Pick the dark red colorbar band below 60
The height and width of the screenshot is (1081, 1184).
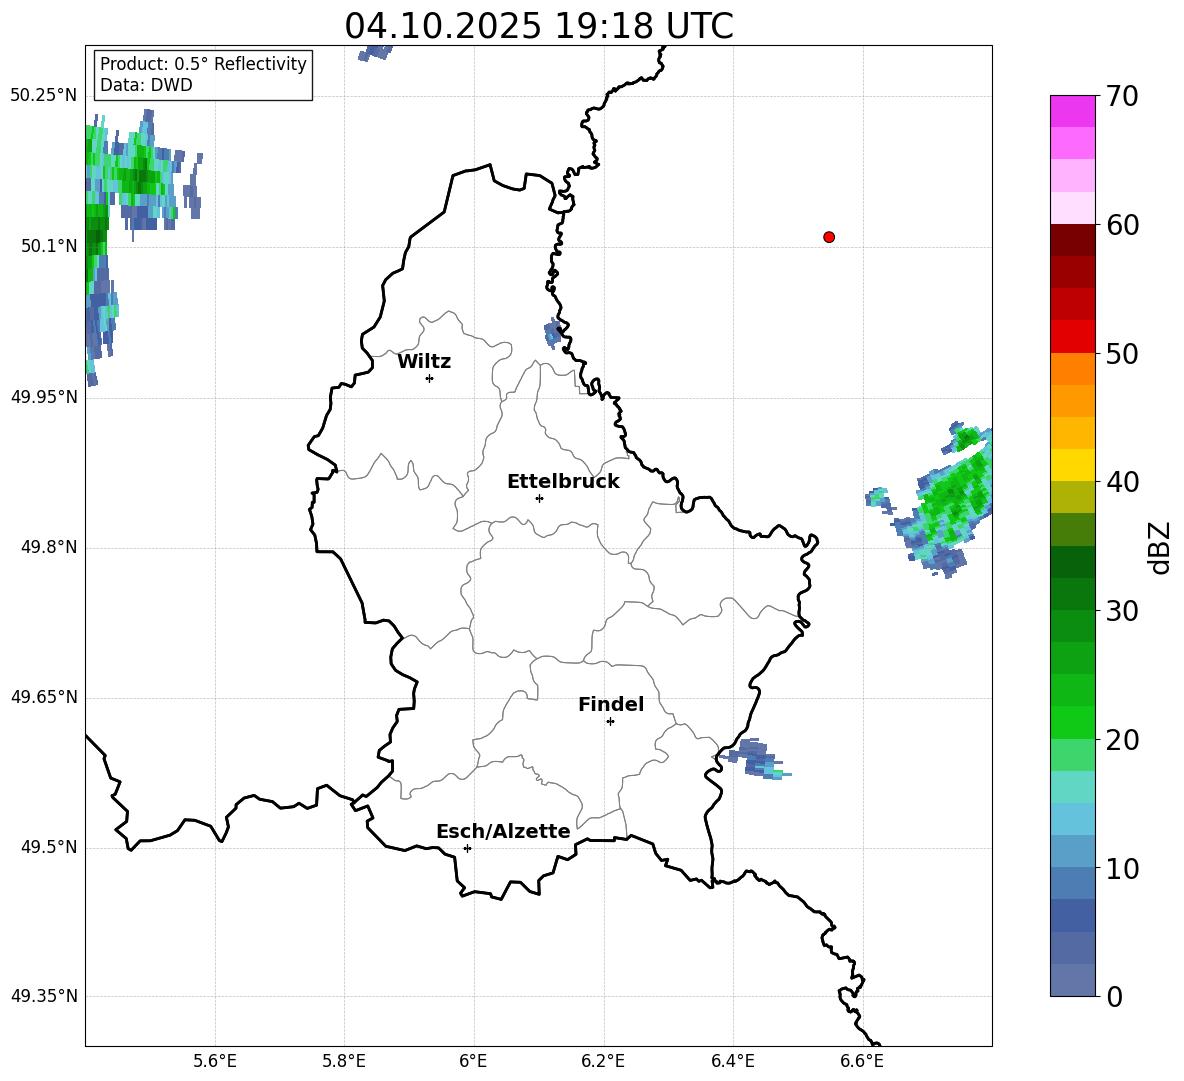coord(1073,240)
